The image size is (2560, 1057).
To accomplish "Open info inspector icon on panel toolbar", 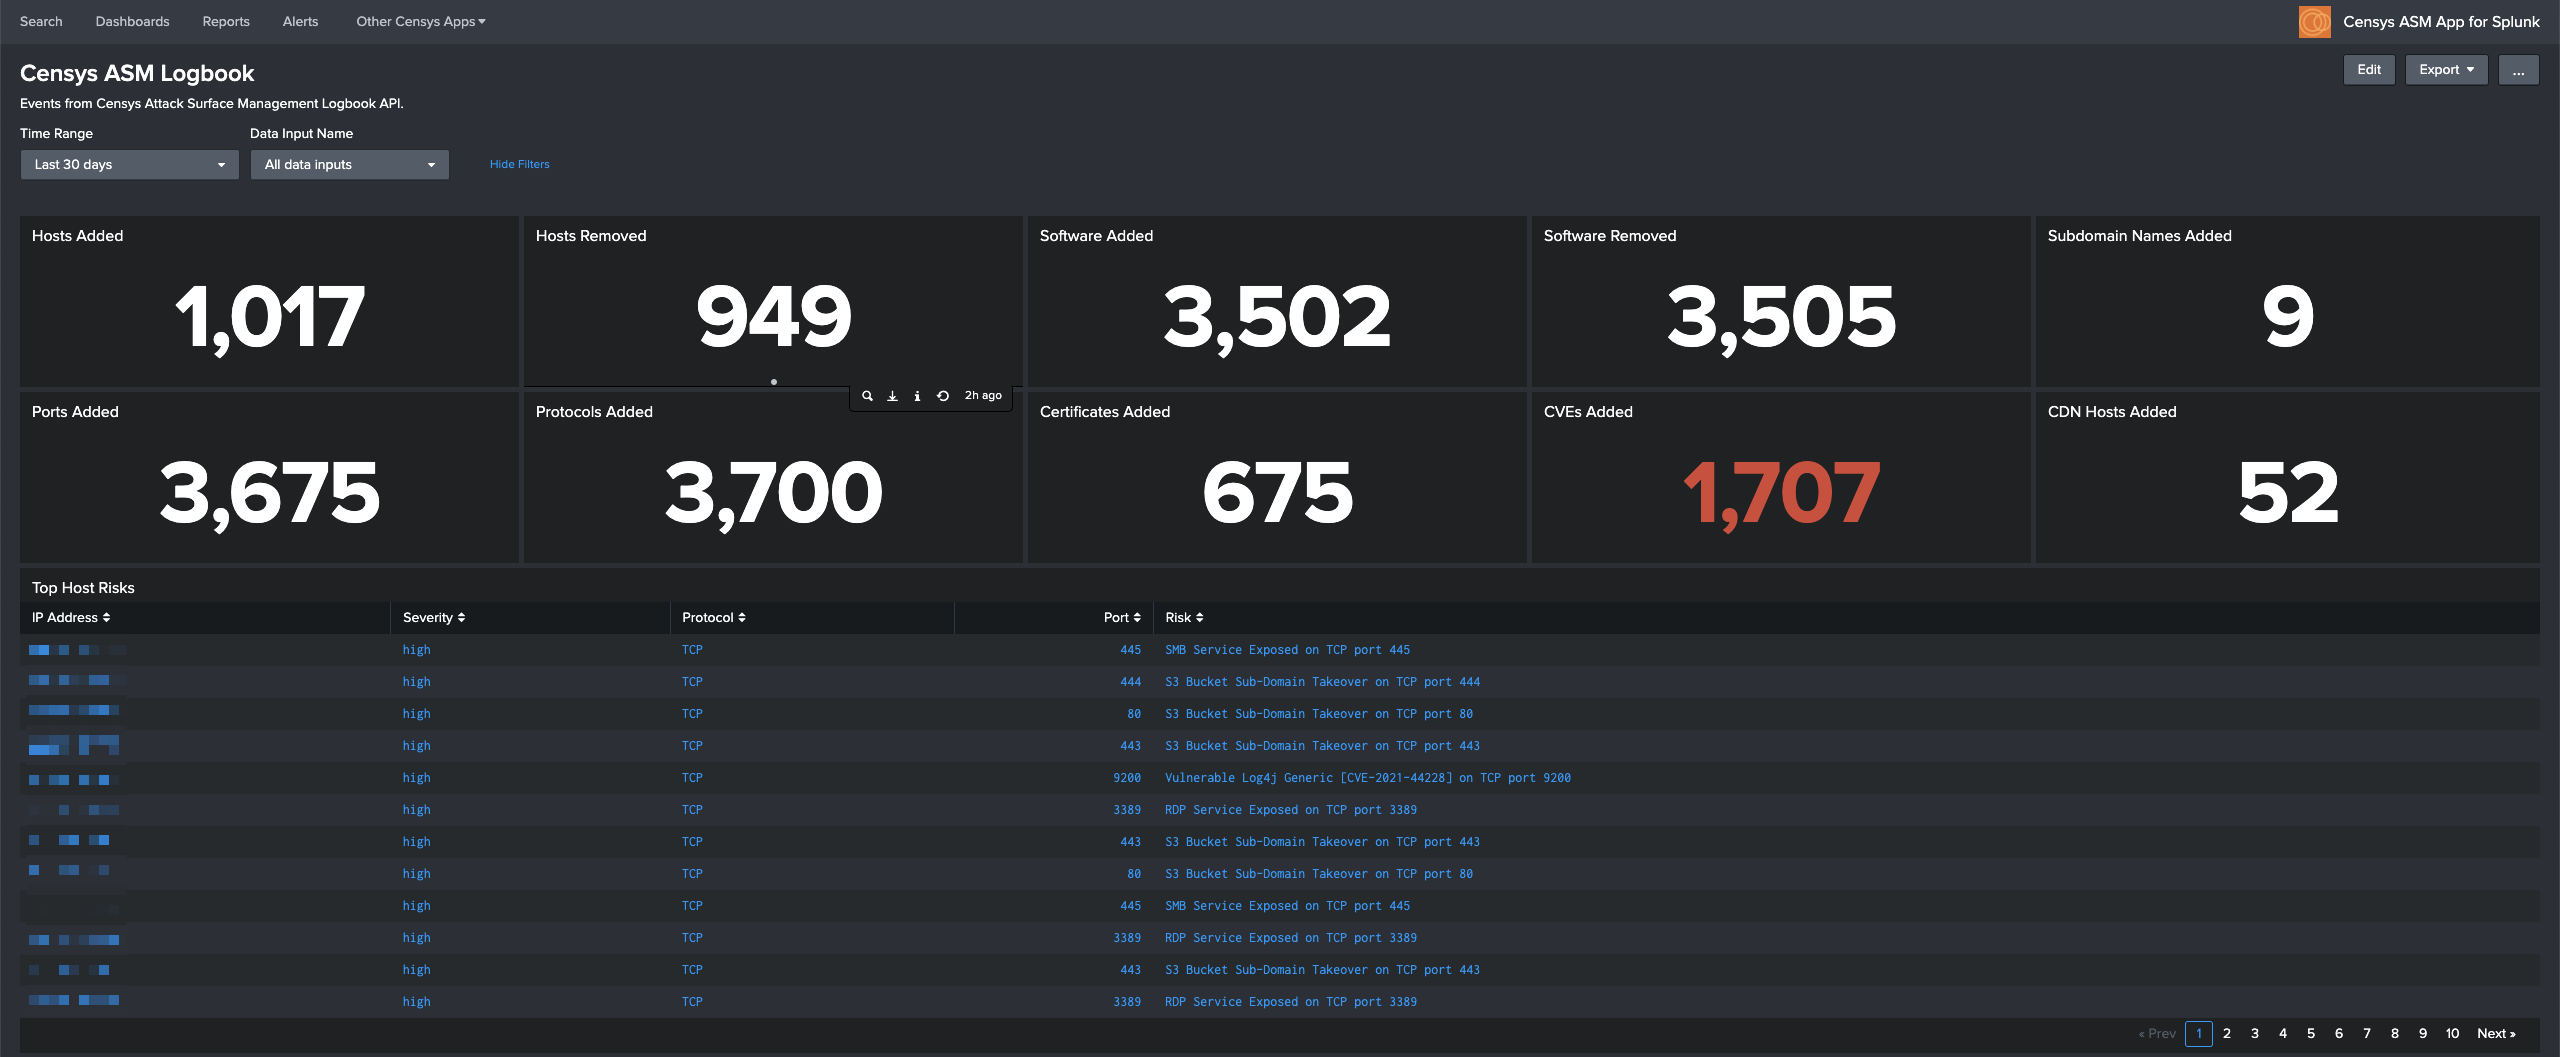I will click(x=917, y=396).
